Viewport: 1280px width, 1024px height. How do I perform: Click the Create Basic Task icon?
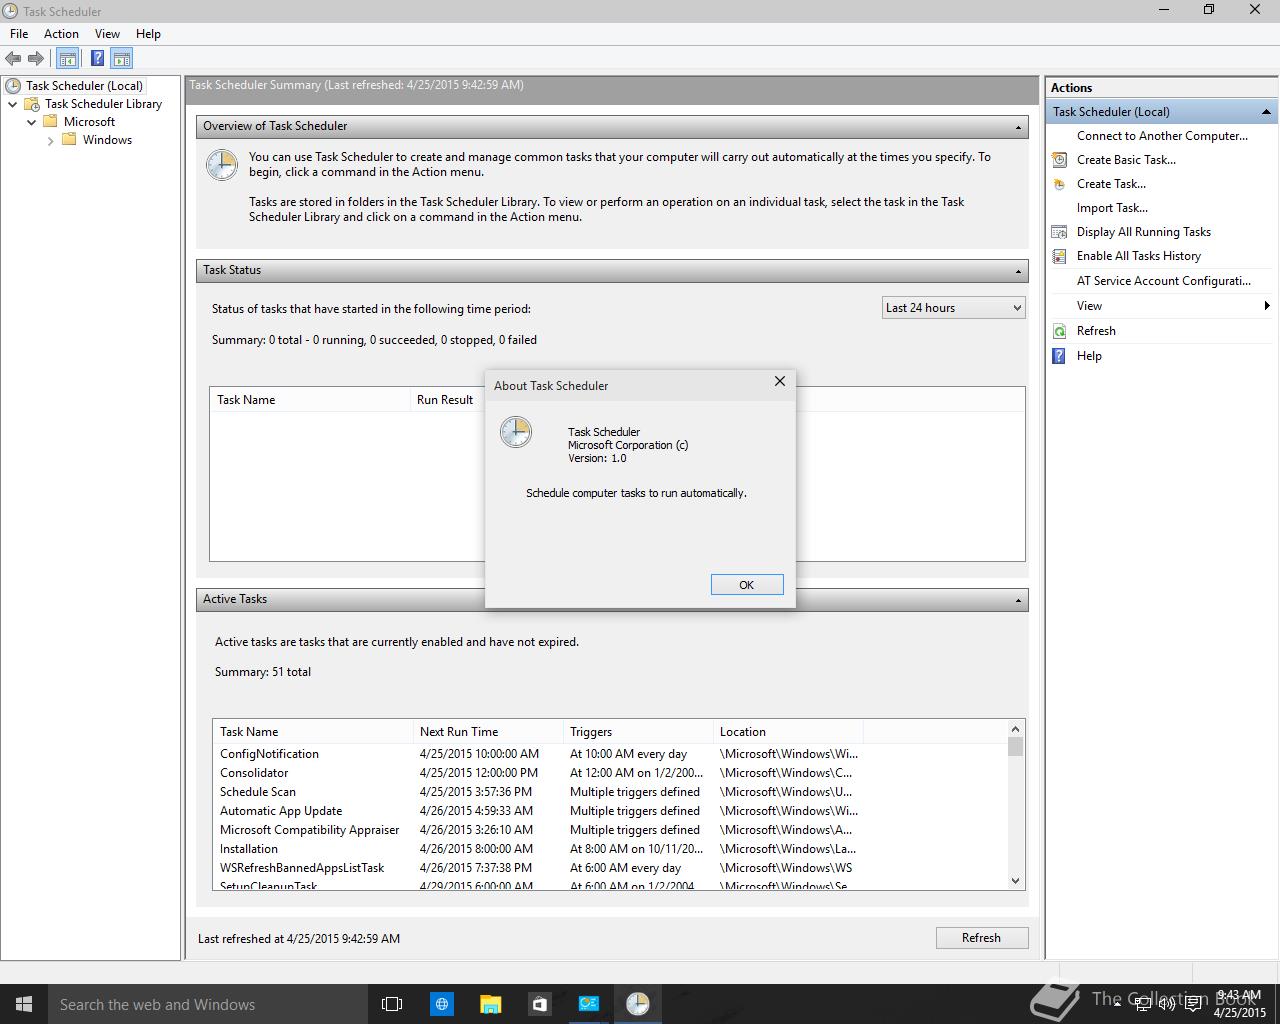pos(1059,160)
